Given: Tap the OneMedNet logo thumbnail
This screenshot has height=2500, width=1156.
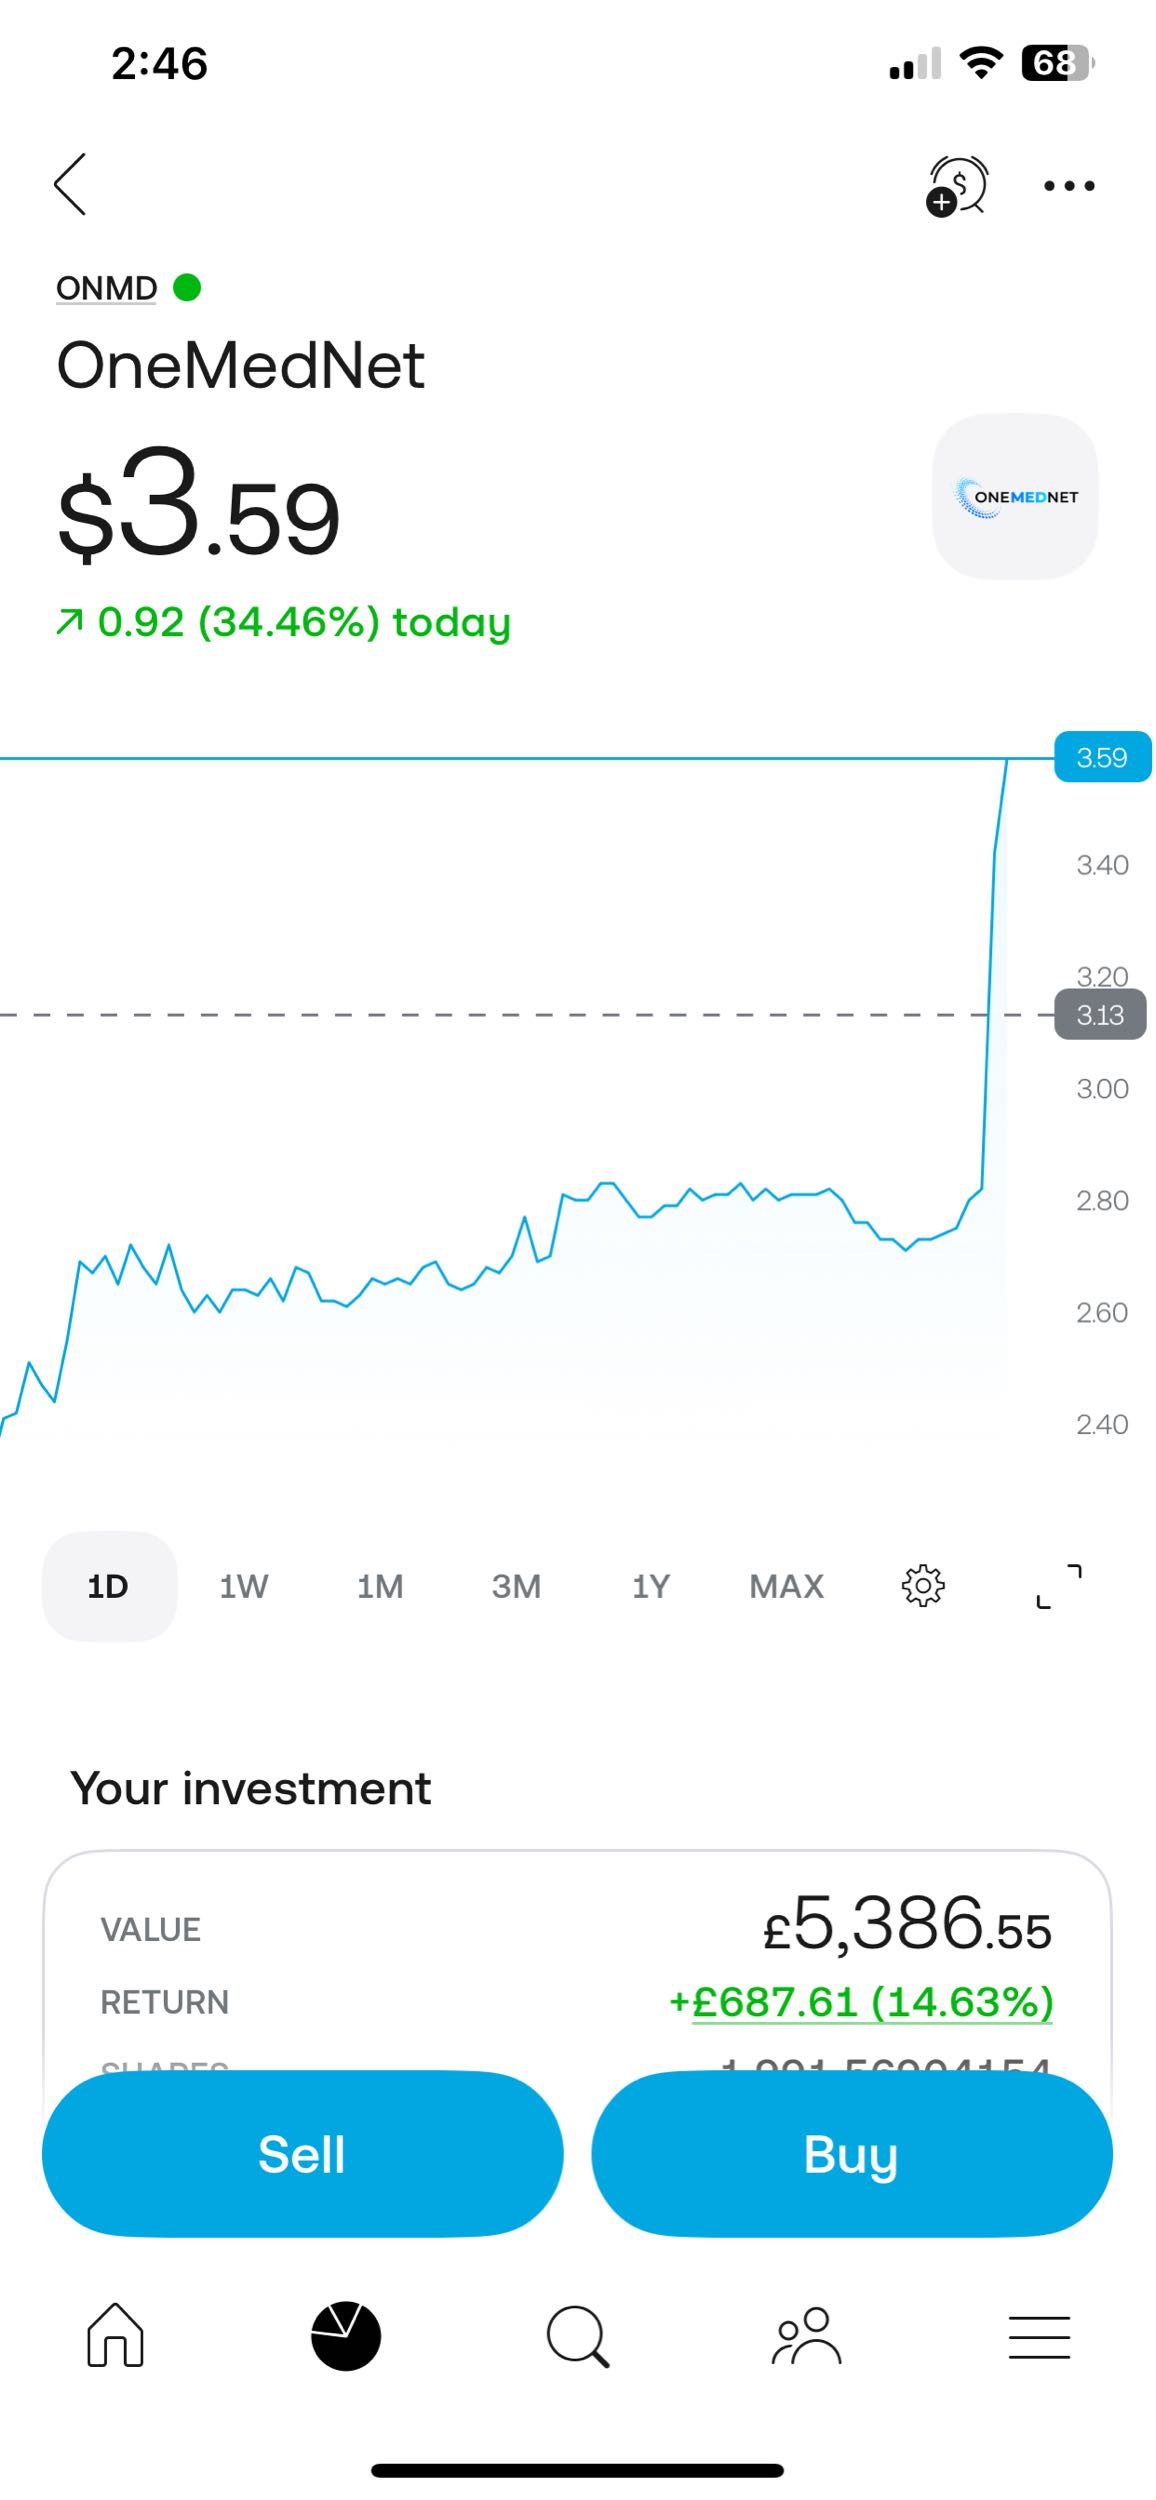Looking at the screenshot, I should [x=1015, y=496].
